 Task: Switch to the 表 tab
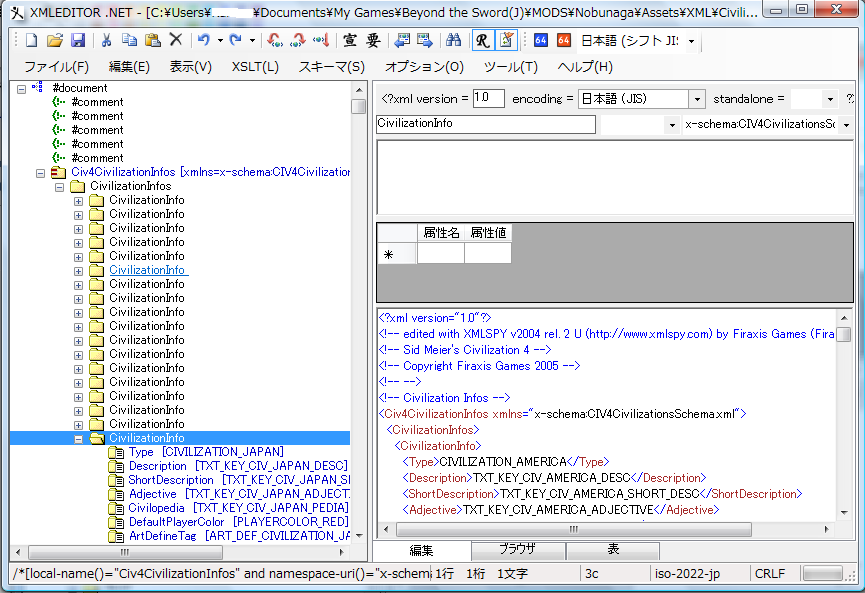coord(613,550)
